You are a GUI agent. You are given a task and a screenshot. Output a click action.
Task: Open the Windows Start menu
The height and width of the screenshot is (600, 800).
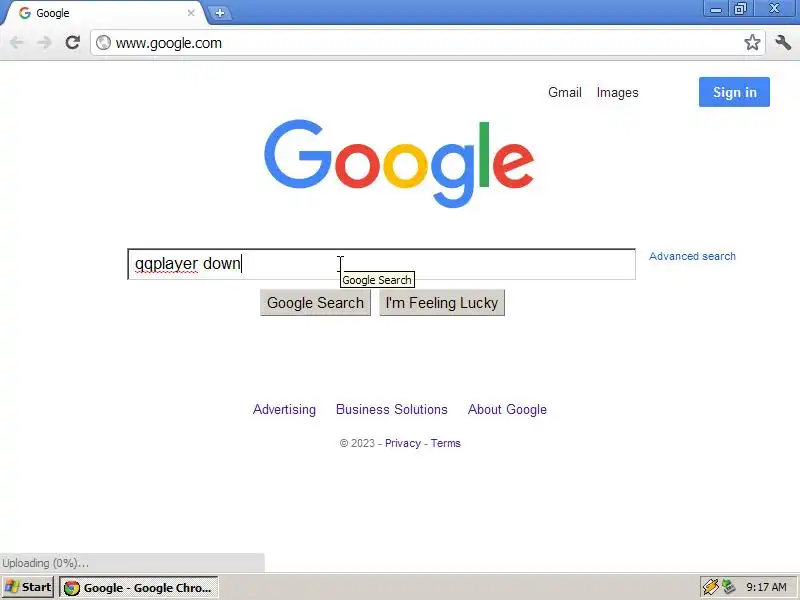(28, 587)
